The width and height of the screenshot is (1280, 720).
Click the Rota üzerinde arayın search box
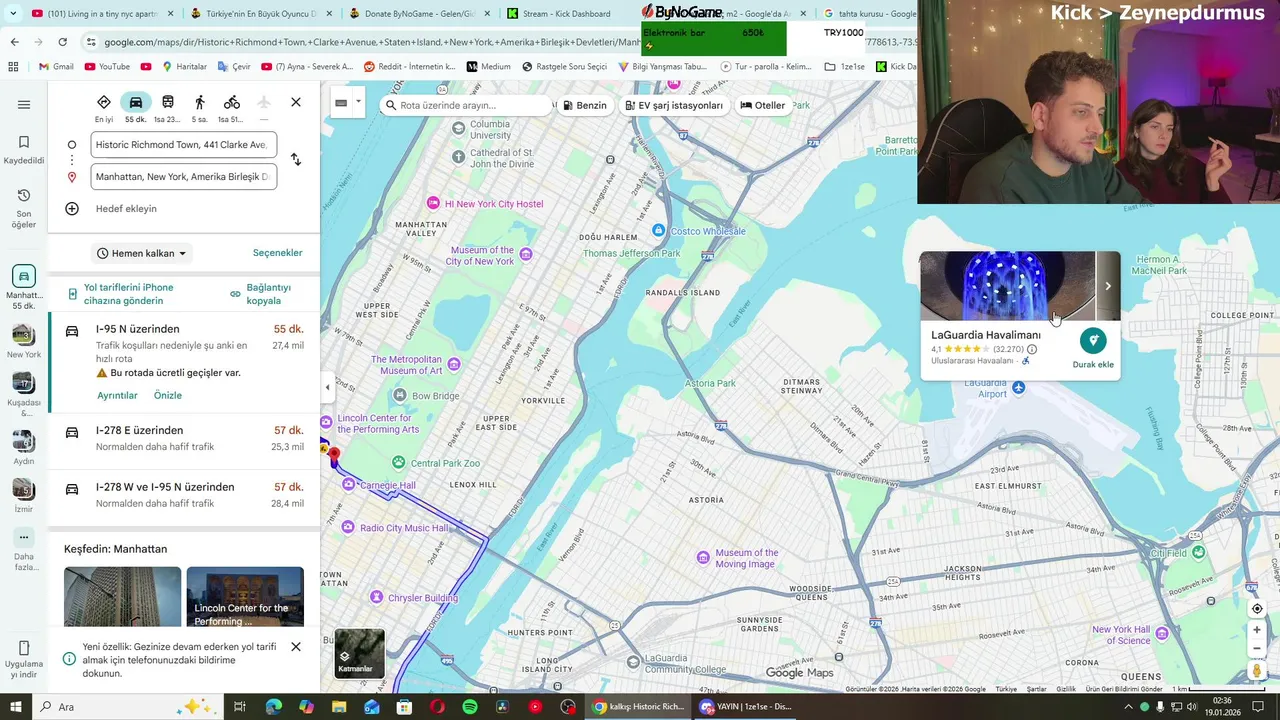click(x=467, y=105)
